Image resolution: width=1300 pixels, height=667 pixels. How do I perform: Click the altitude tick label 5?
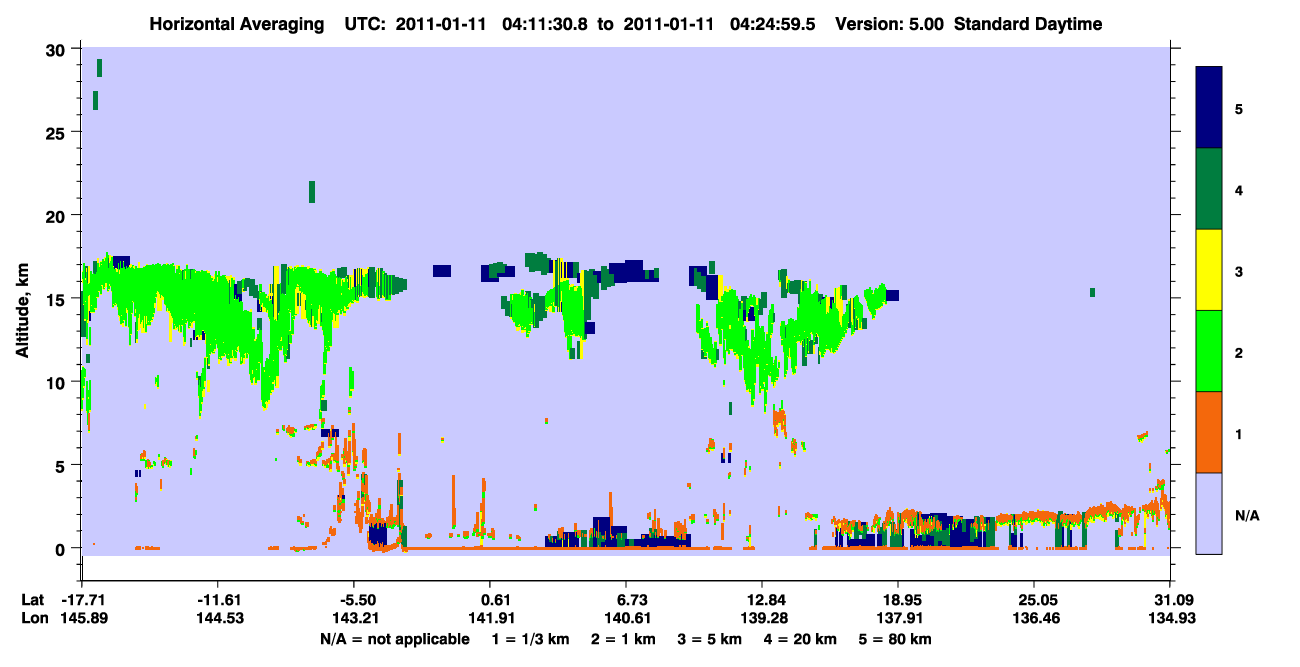62,465
